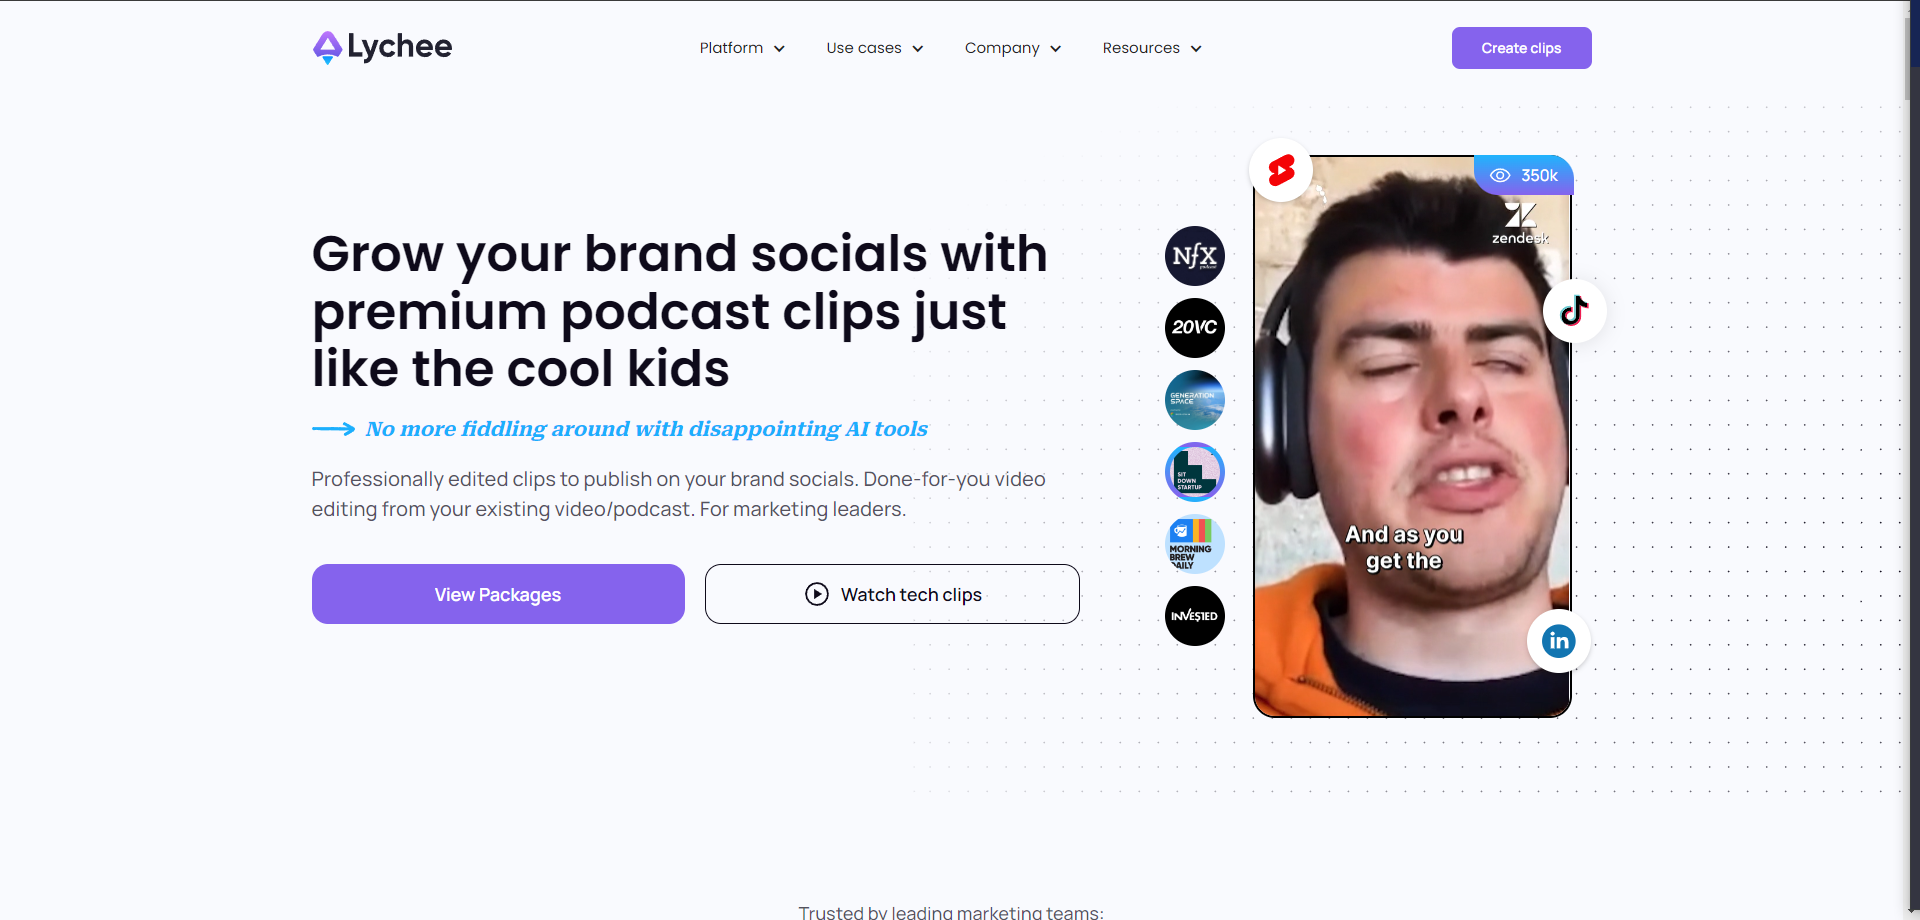Choose the Invested podcast icon
Viewport: 1920px width, 920px height.
[1194, 616]
